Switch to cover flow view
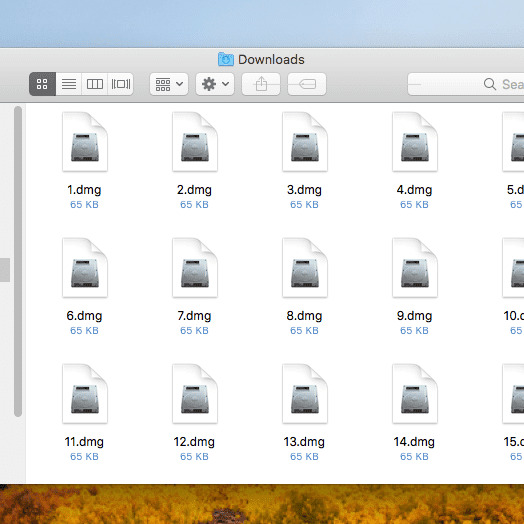Image resolution: width=524 pixels, height=524 pixels. tap(121, 84)
